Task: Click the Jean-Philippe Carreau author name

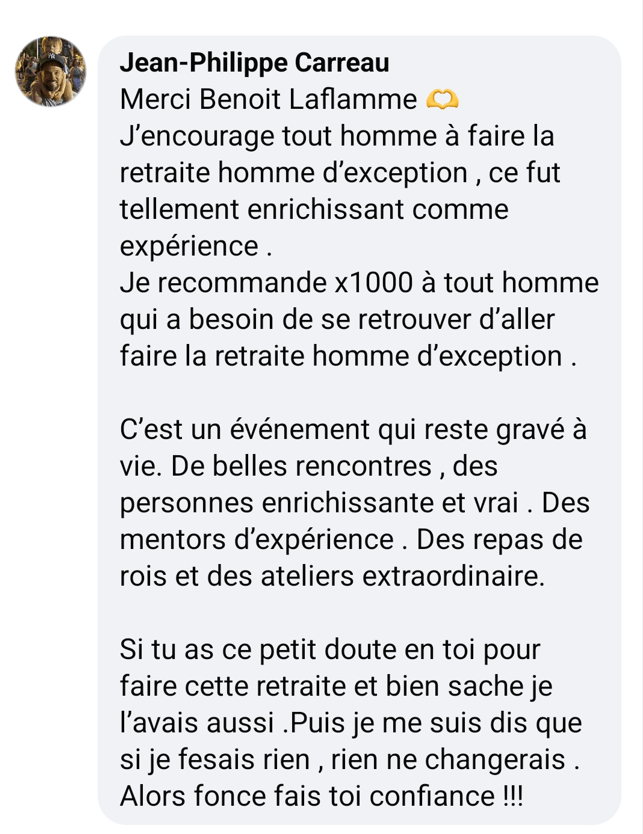Action: [x=254, y=63]
